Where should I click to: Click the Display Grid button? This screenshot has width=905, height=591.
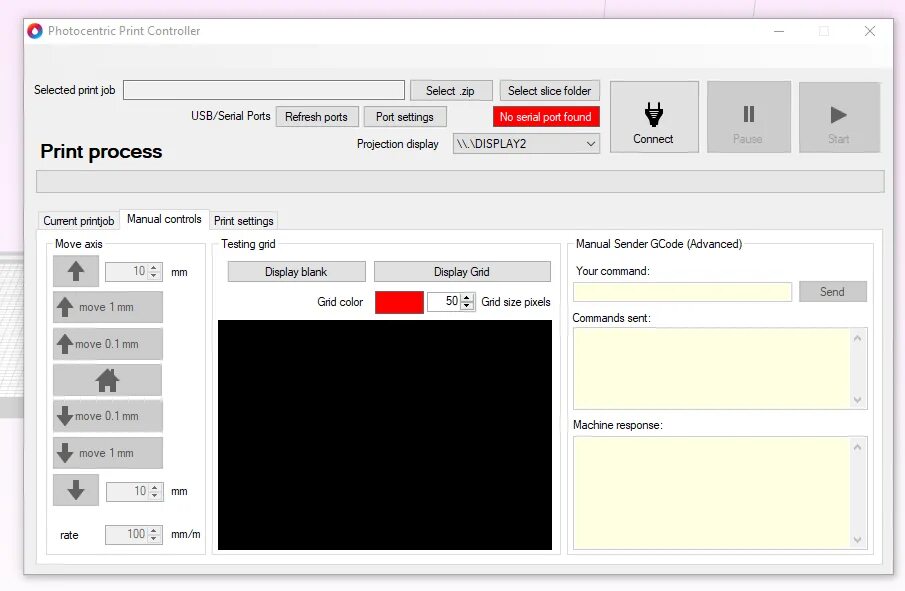point(462,272)
